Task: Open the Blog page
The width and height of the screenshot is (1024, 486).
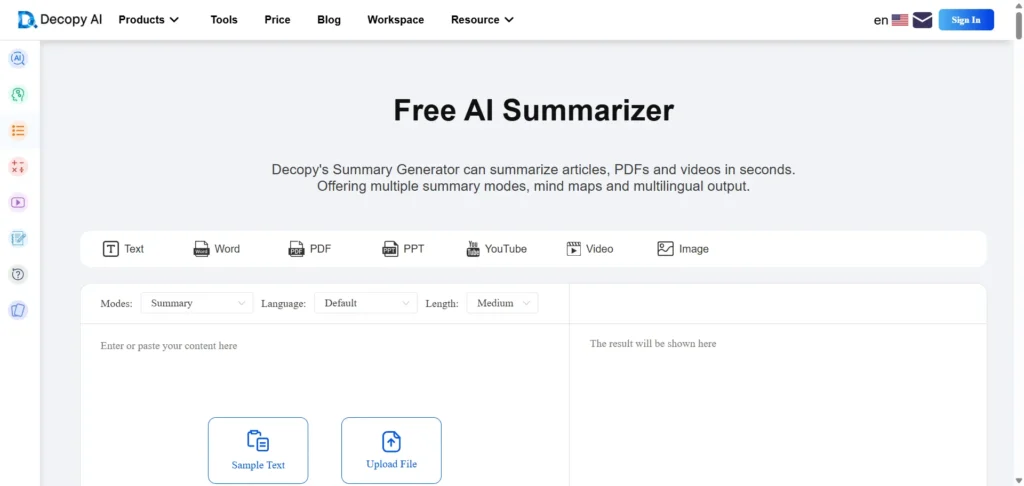Action: coord(329,20)
